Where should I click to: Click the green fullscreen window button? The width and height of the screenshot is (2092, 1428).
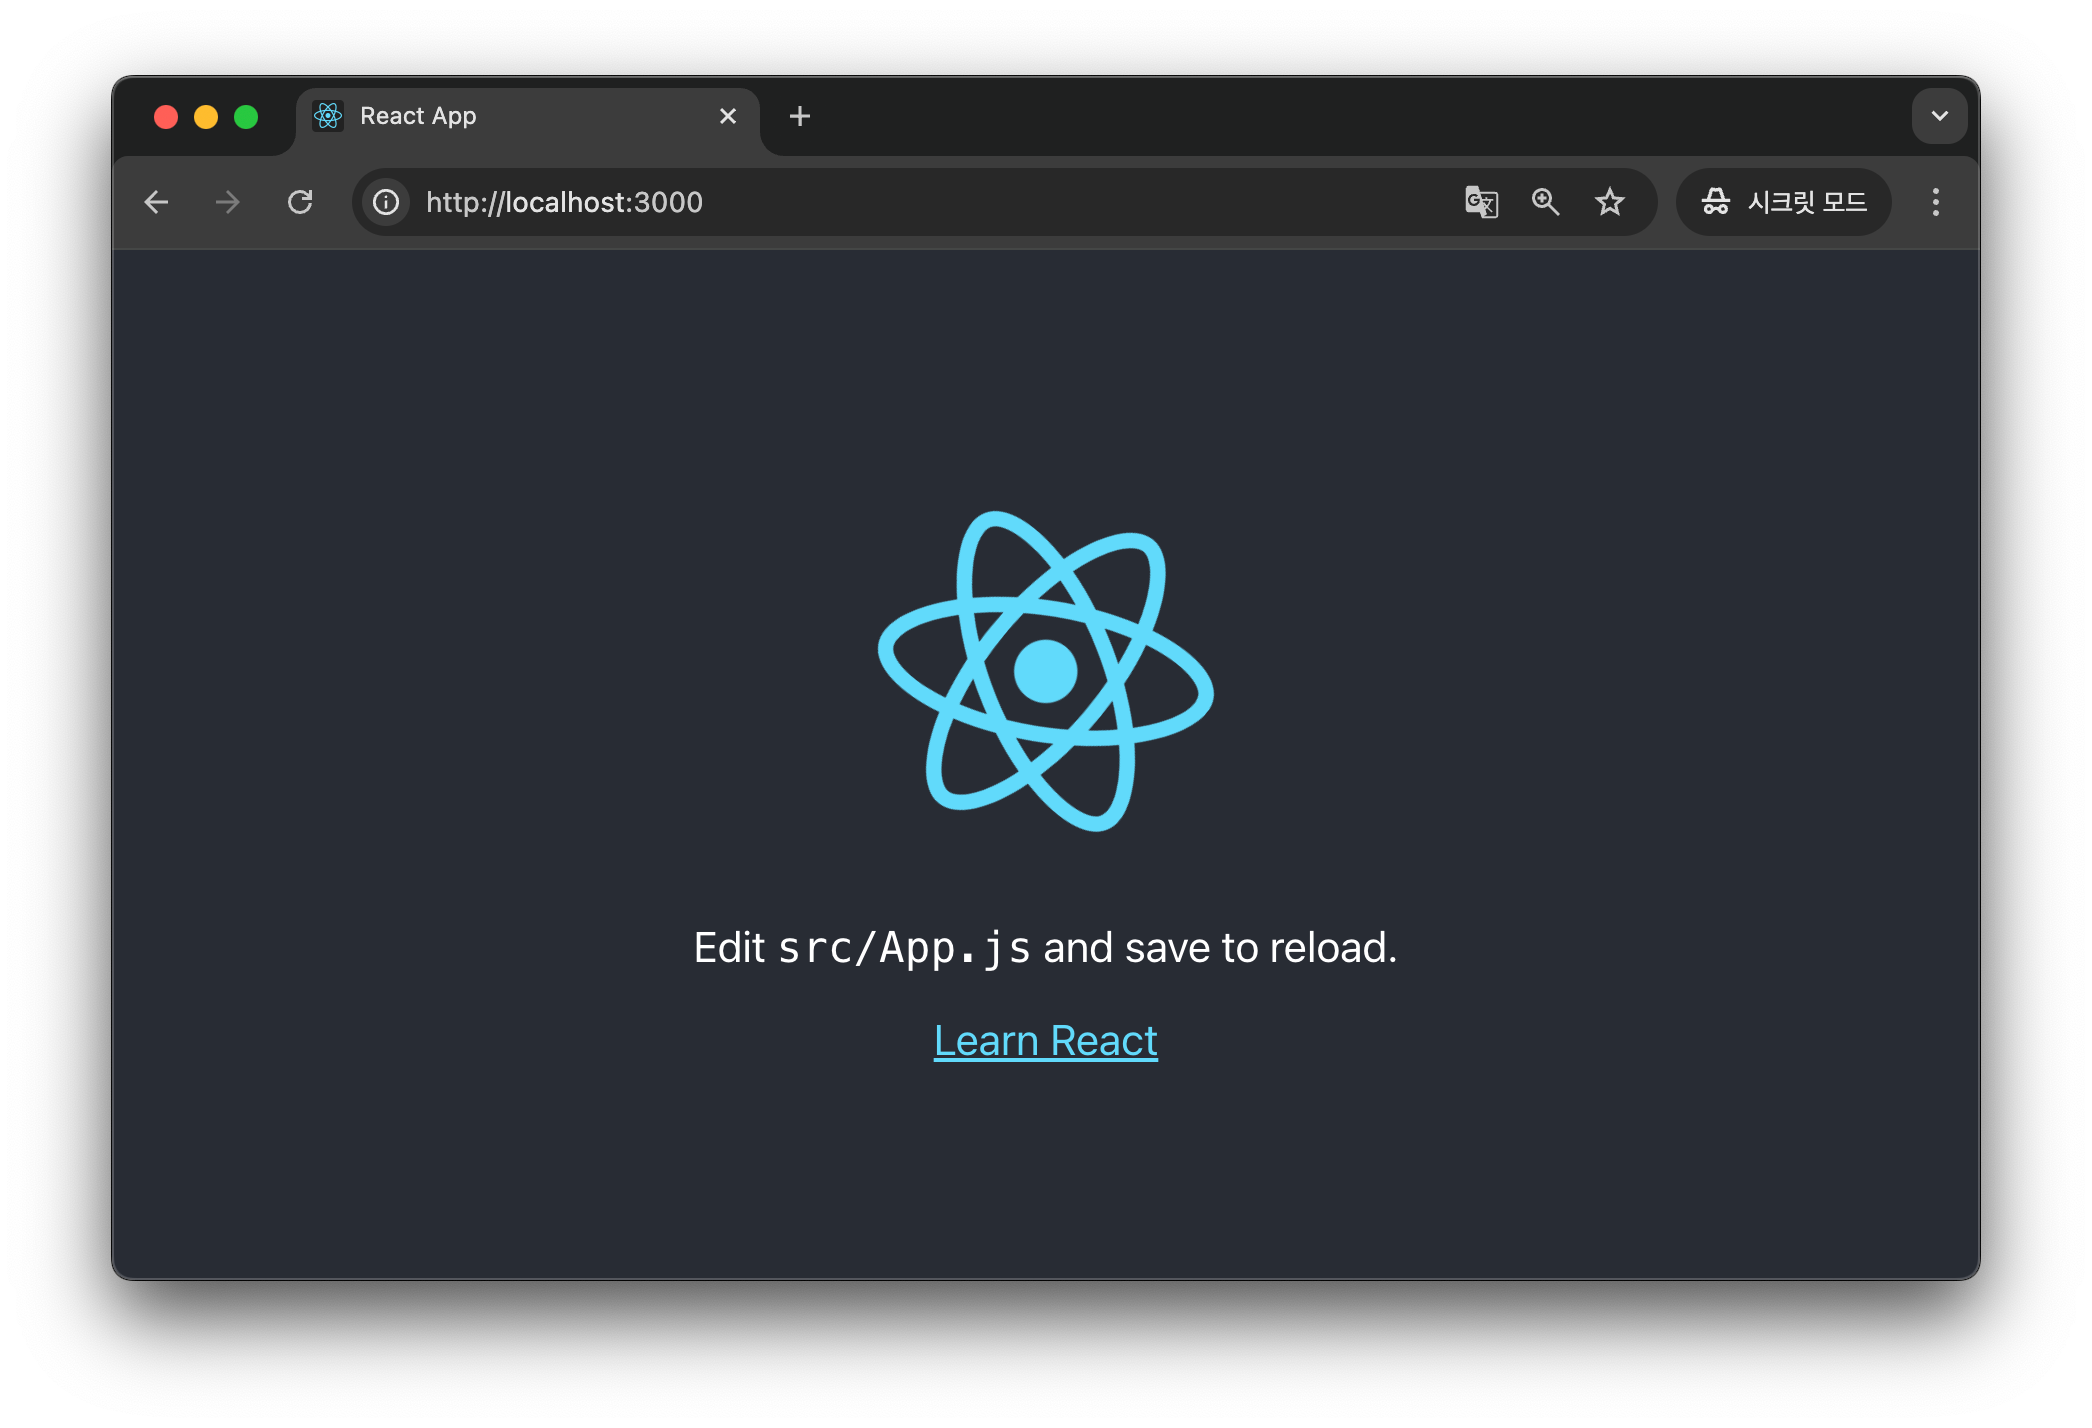[246, 117]
